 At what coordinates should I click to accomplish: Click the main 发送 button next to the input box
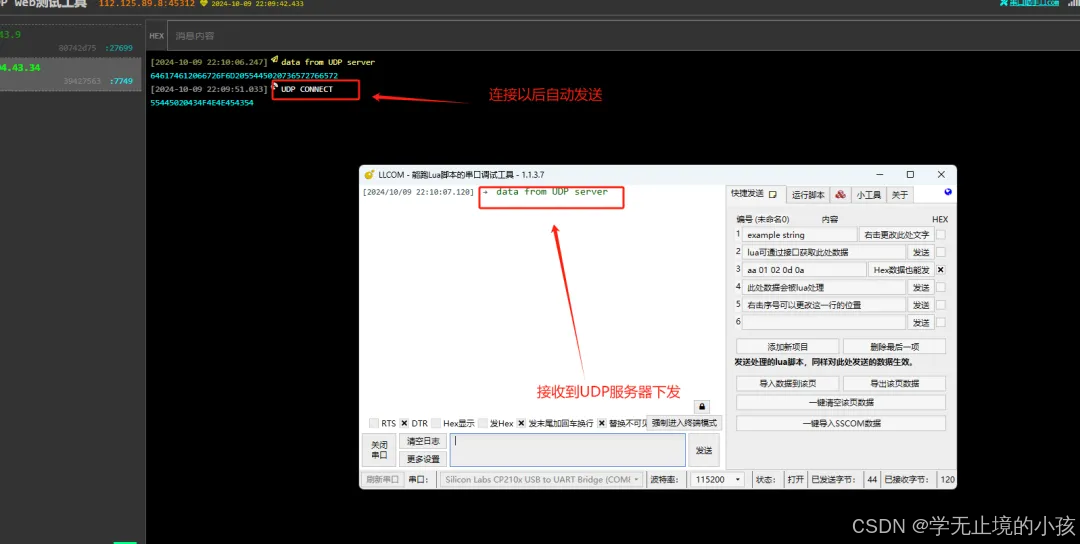click(x=703, y=450)
